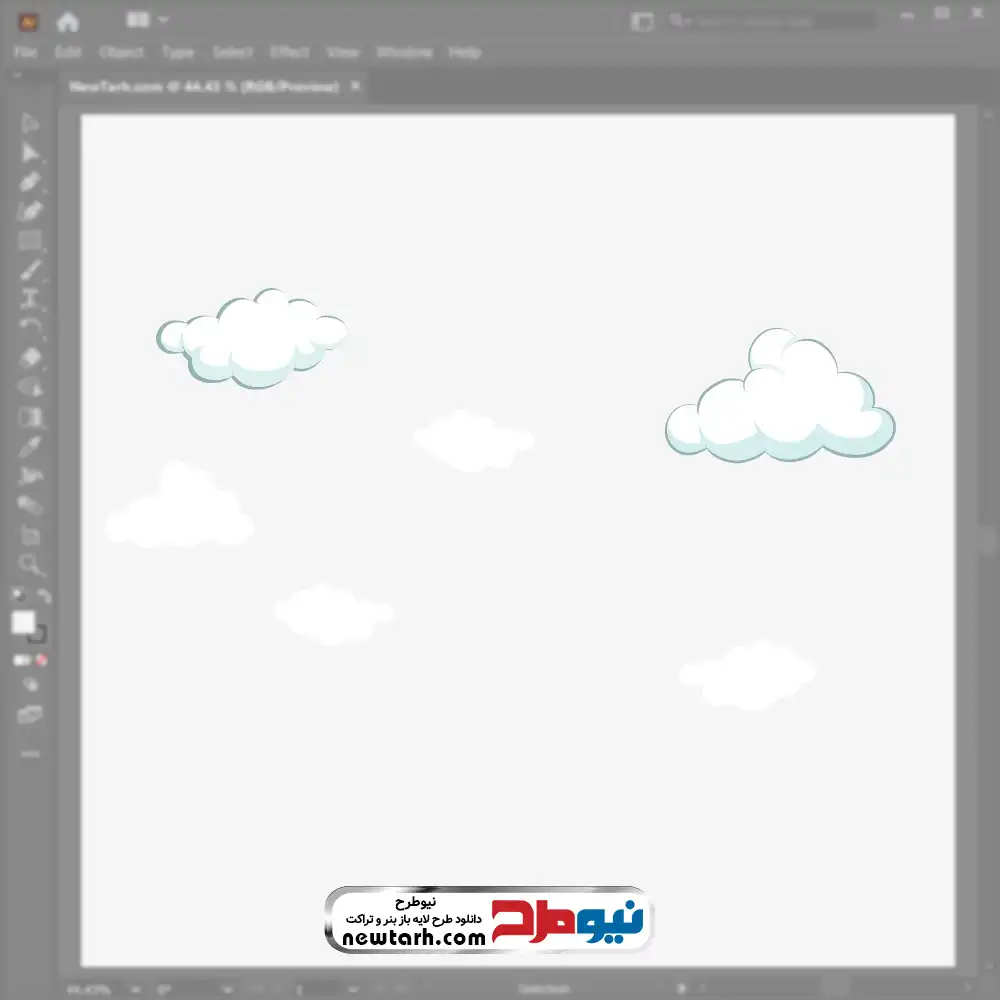Open the Effect menu
The image size is (1000, 1000).
pos(289,52)
